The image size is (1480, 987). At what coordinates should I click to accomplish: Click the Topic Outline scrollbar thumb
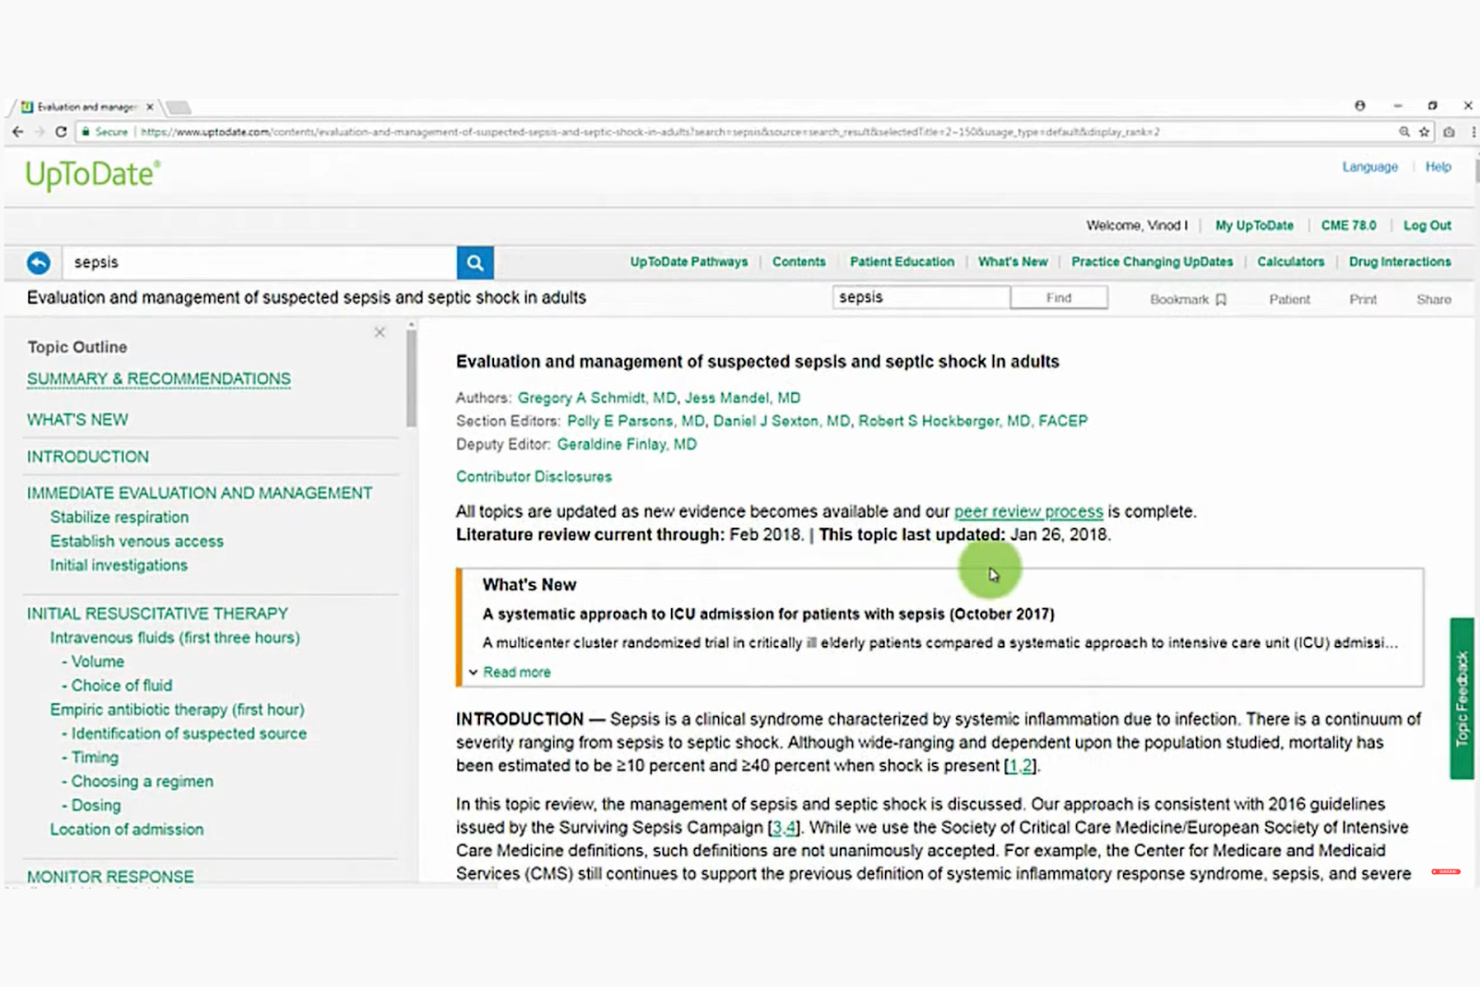tap(411, 378)
